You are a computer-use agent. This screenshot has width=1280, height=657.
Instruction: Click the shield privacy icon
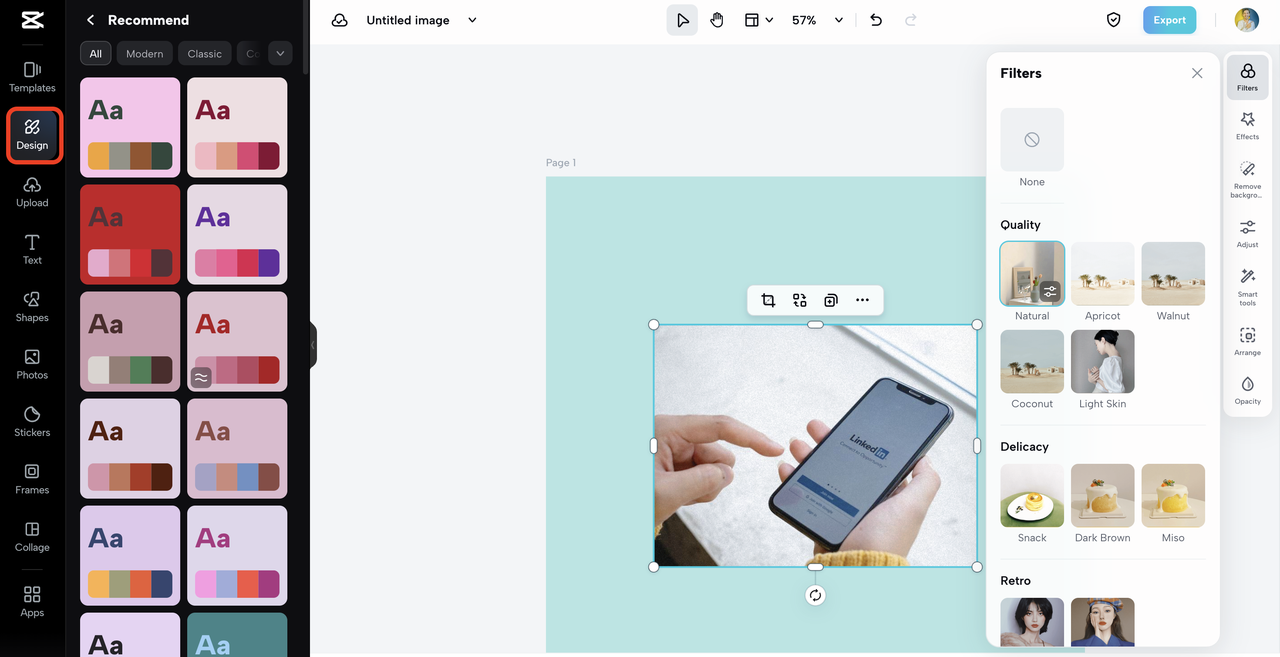click(1114, 20)
